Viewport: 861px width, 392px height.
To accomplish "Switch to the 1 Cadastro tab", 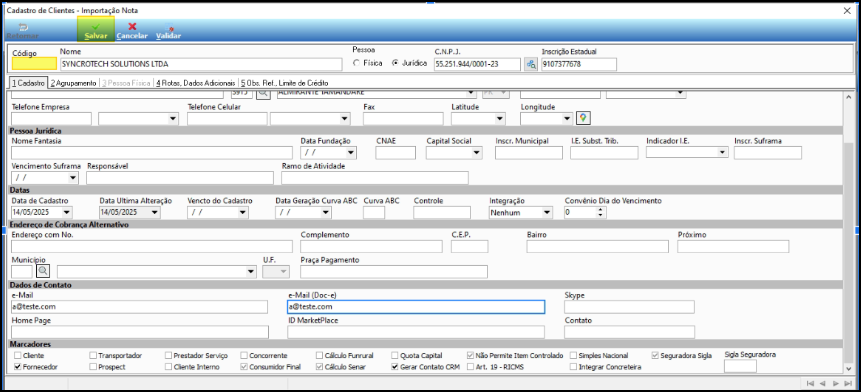I will click(x=29, y=83).
